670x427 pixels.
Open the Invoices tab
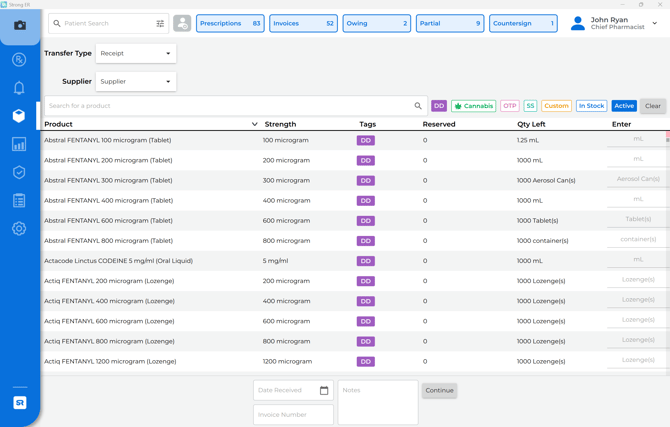[303, 23]
